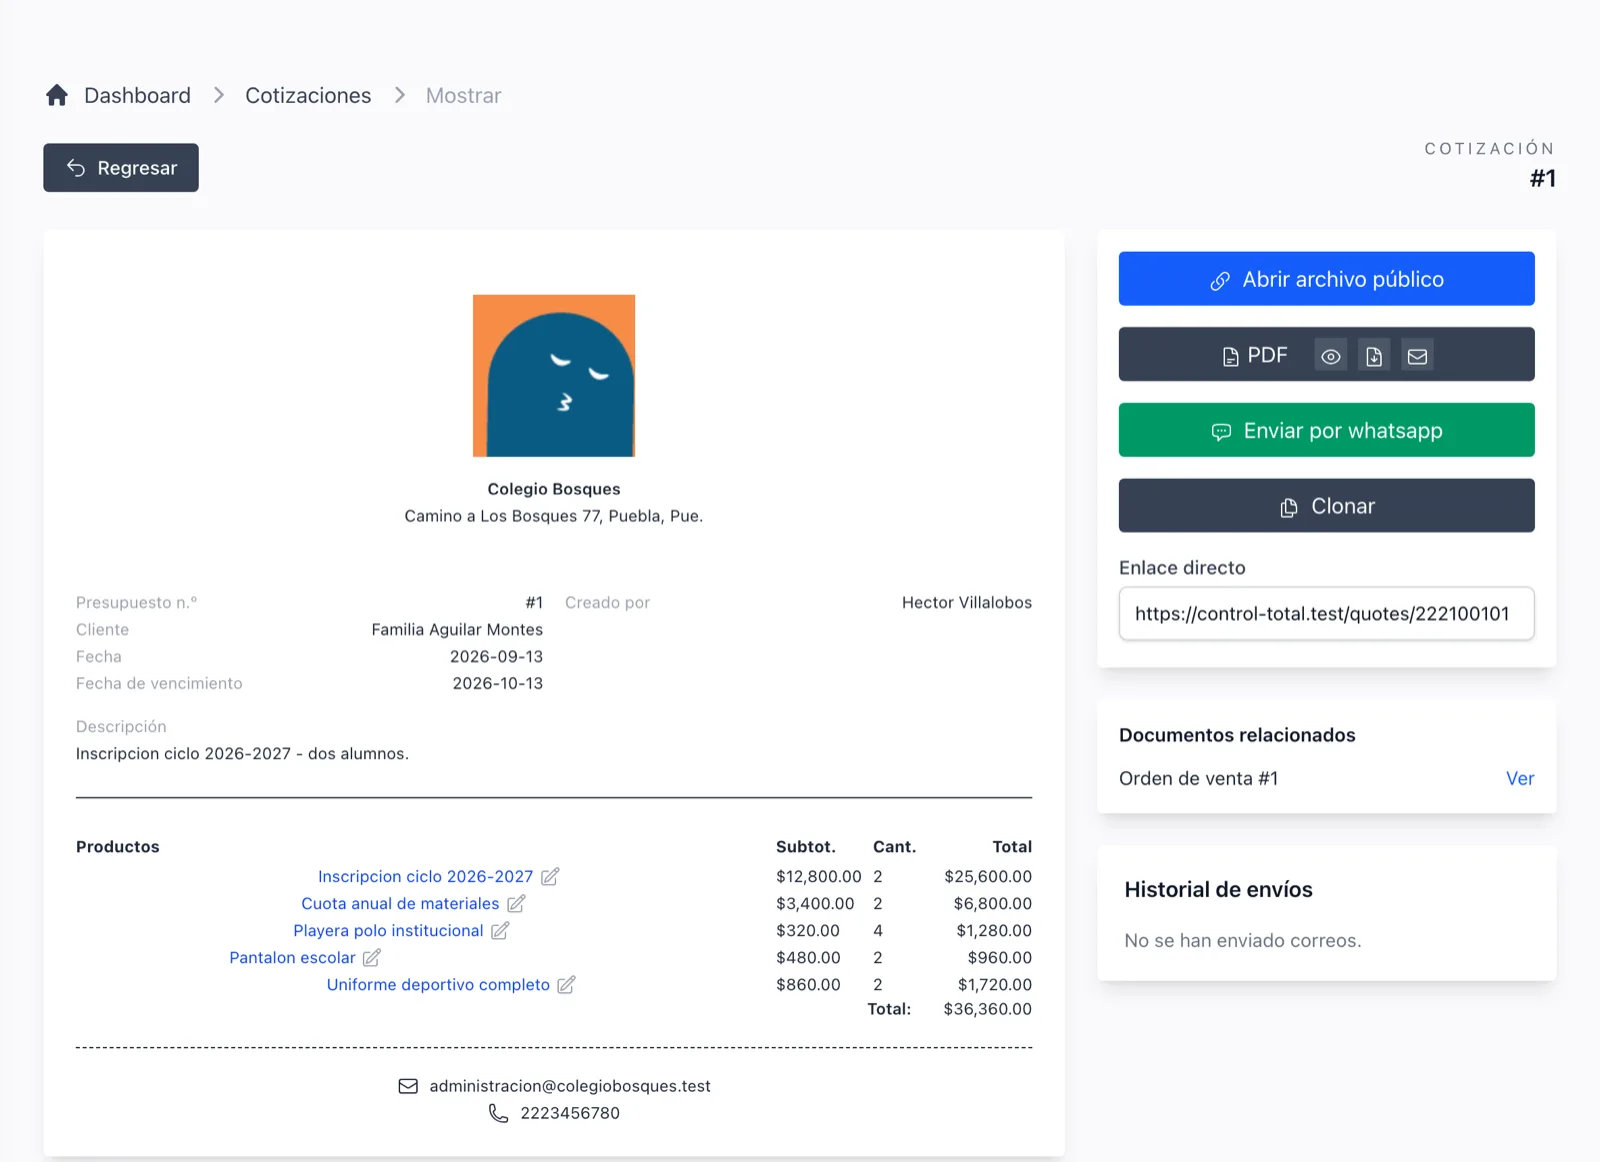Screen dimensions: 1600x1162
Task: Click the chevron separator after Cotizaciones
Action: pos(399,95)
